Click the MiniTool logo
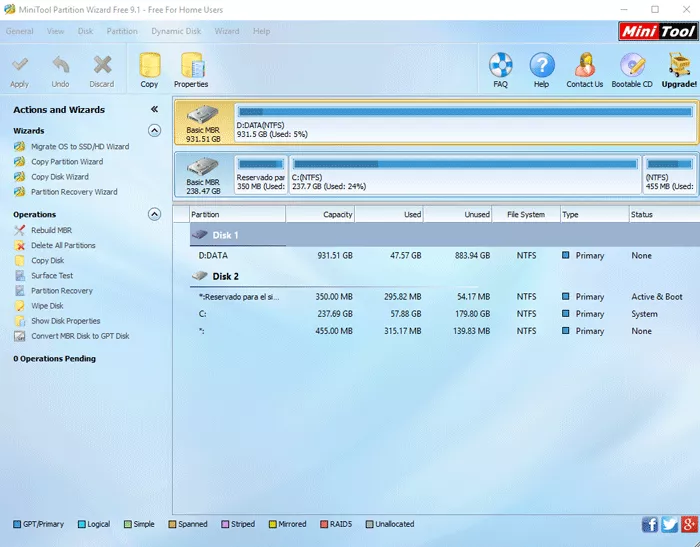This screenshot has width=700, height=547. (658, 31)
